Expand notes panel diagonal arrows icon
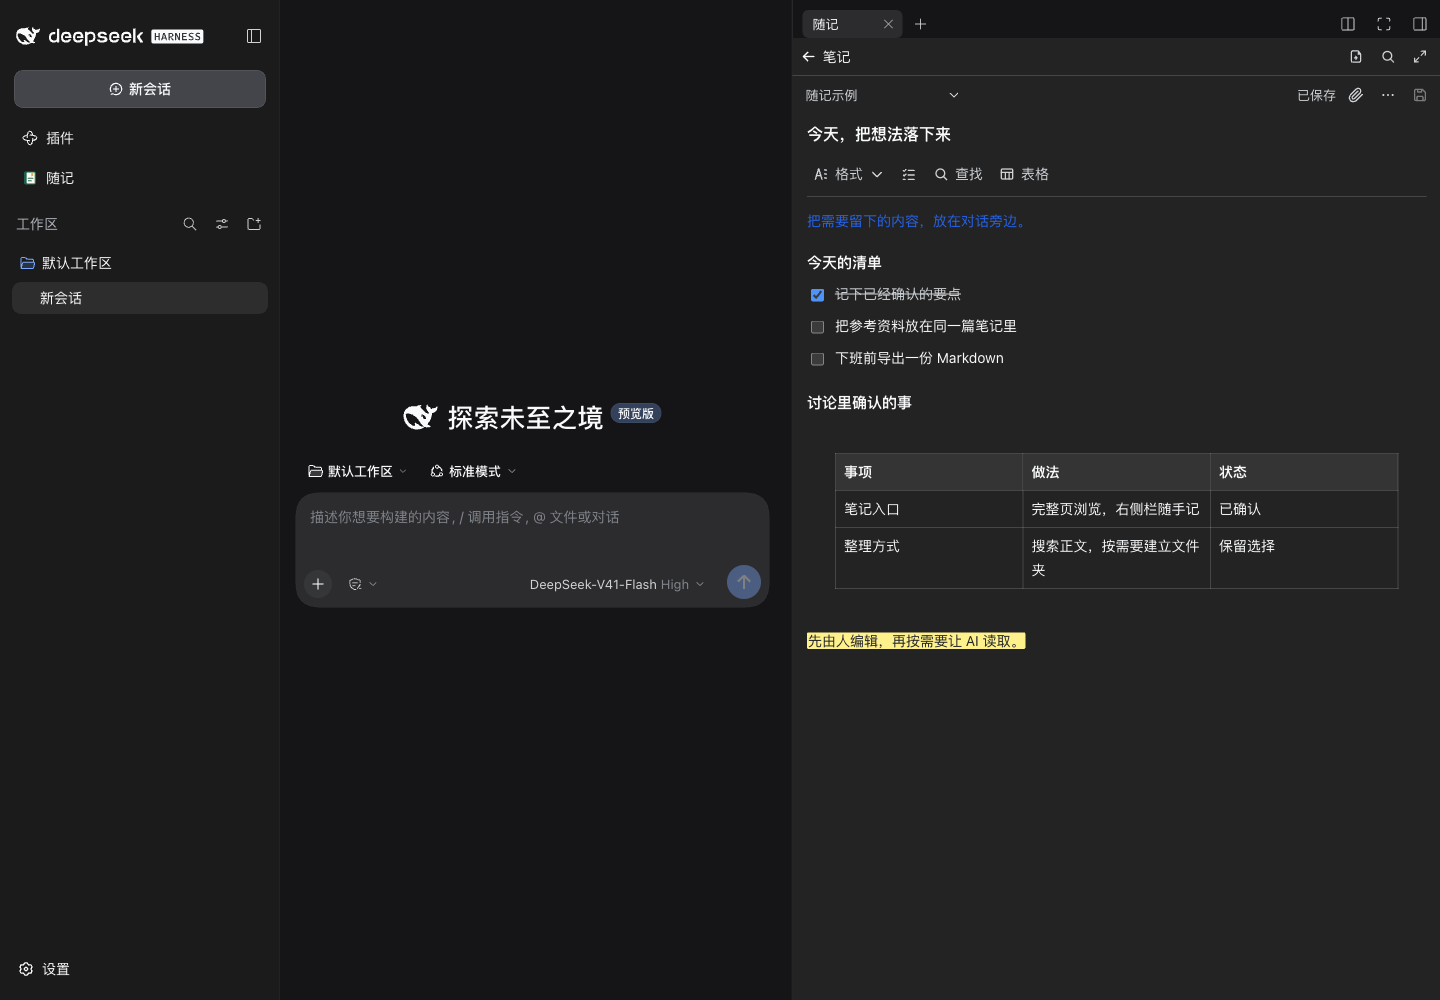The height and width of the screenshot is (1000, 1440). pyautogui.click(x=1420, y=57)
